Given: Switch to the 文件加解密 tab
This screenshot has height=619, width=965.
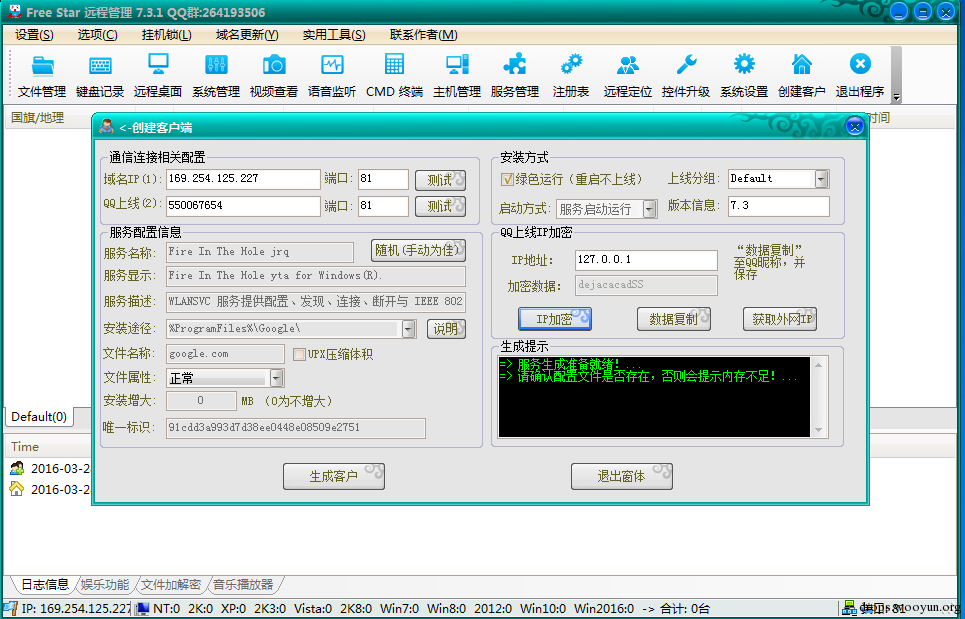Looking at the screenshot, I should pos(170,585).
